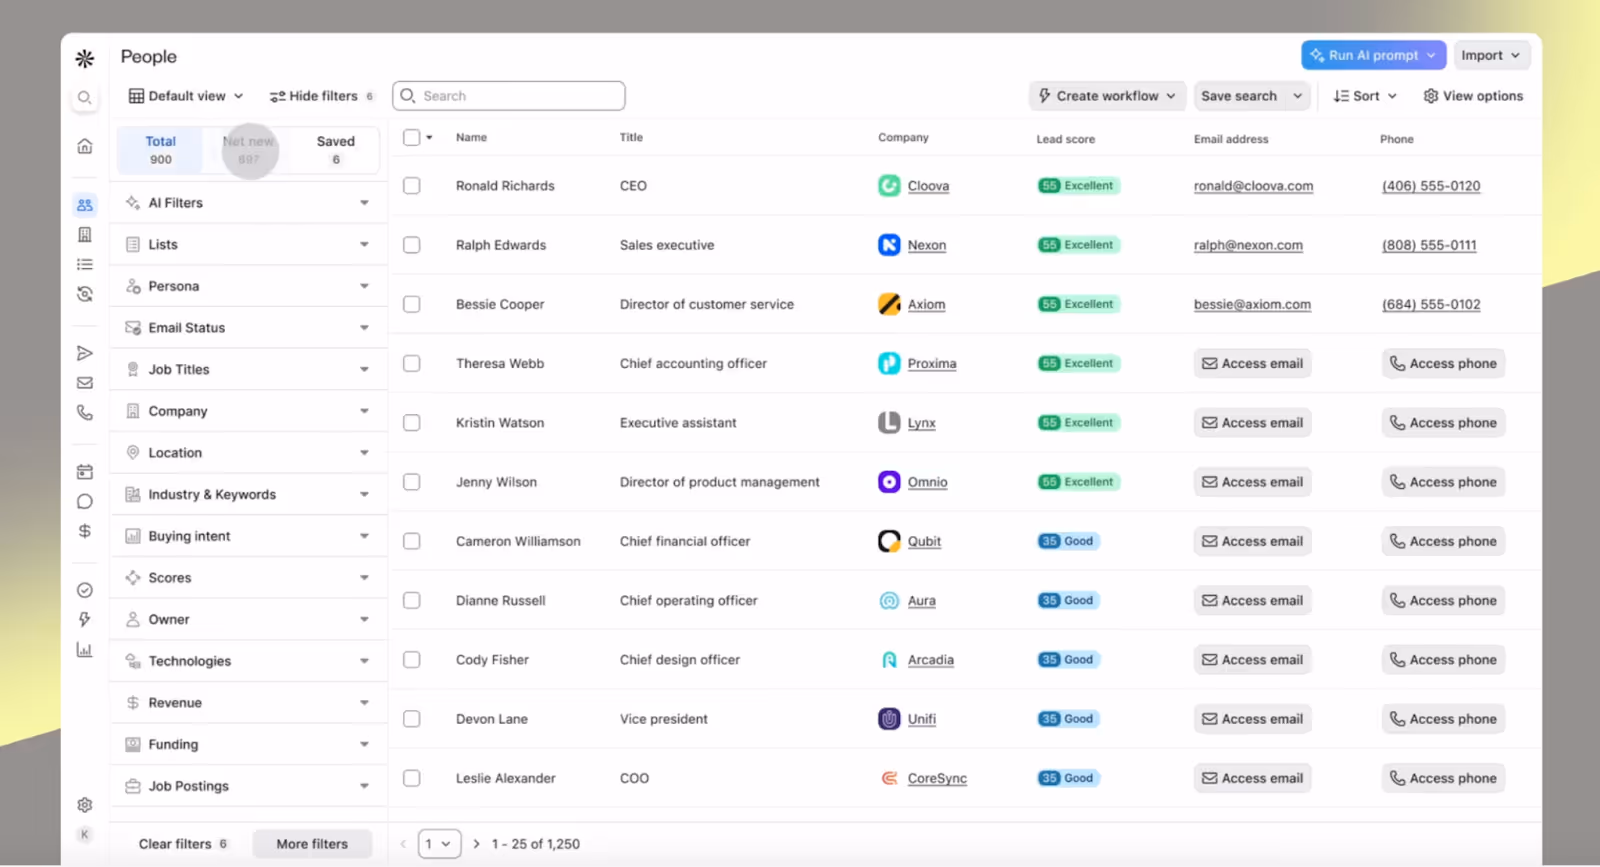
Task: Check the Cameron Williamson row checkbox
Action: (x=411, y=541)
